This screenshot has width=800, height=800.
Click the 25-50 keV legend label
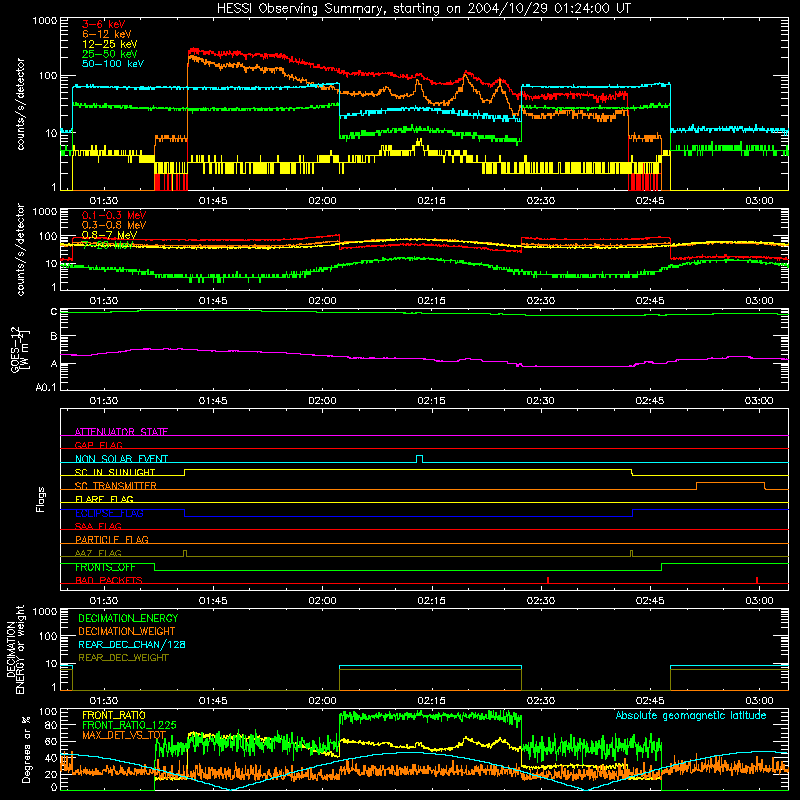(110, 54)
